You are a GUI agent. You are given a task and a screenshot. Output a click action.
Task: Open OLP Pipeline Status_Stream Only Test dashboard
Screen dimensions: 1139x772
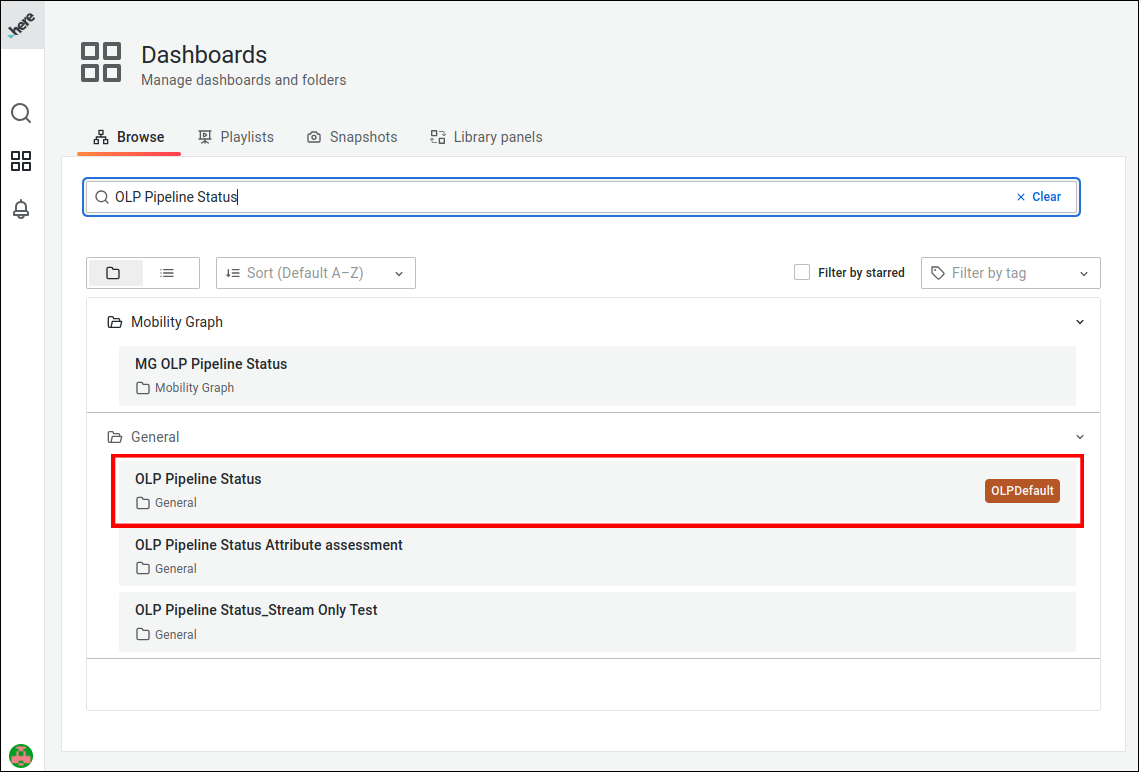pos(597,622)
